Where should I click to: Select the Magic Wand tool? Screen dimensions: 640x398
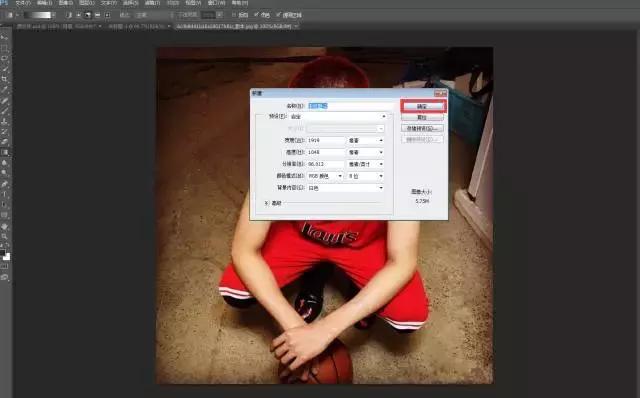pyautogui.click(x=5, y=69)
